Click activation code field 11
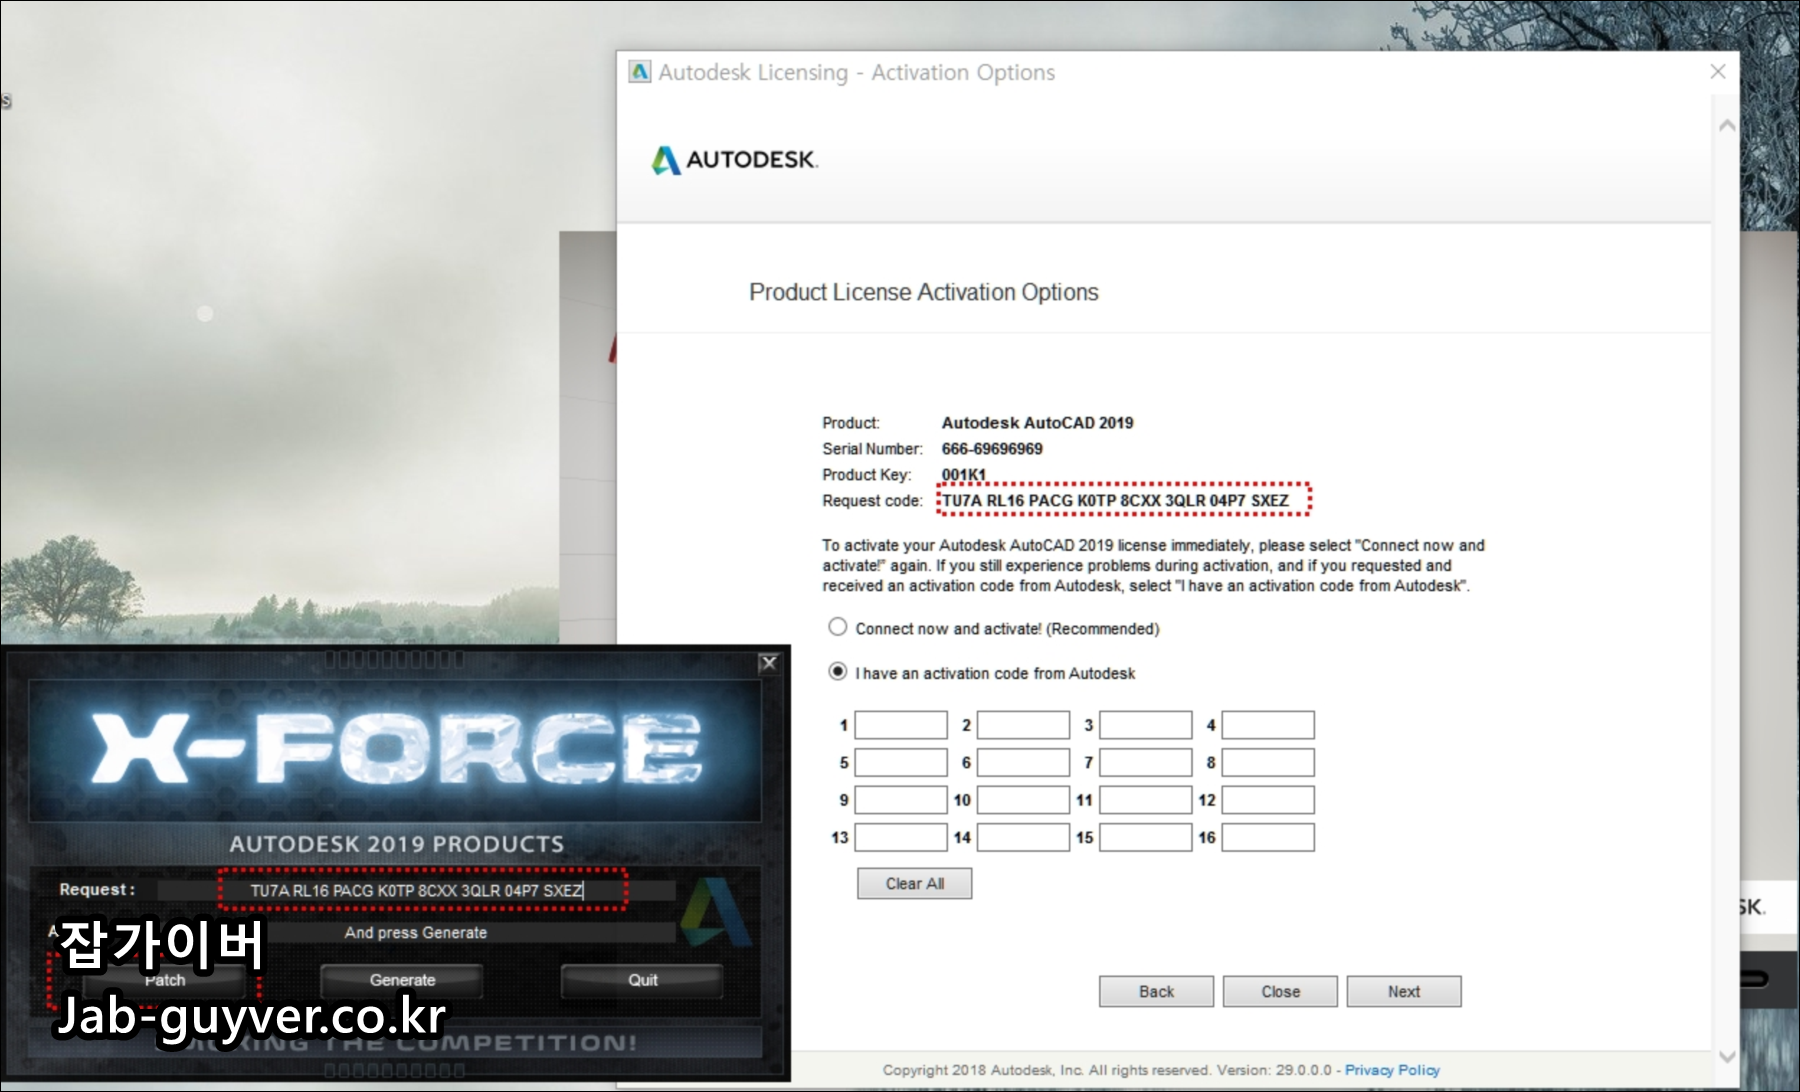 1146,800
